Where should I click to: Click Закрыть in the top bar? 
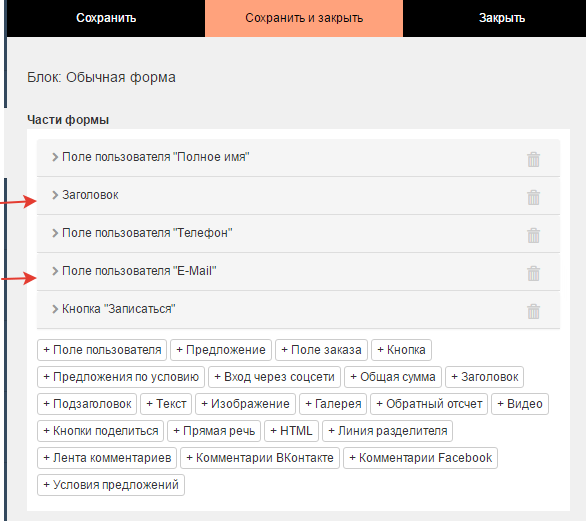coord(502,18)
